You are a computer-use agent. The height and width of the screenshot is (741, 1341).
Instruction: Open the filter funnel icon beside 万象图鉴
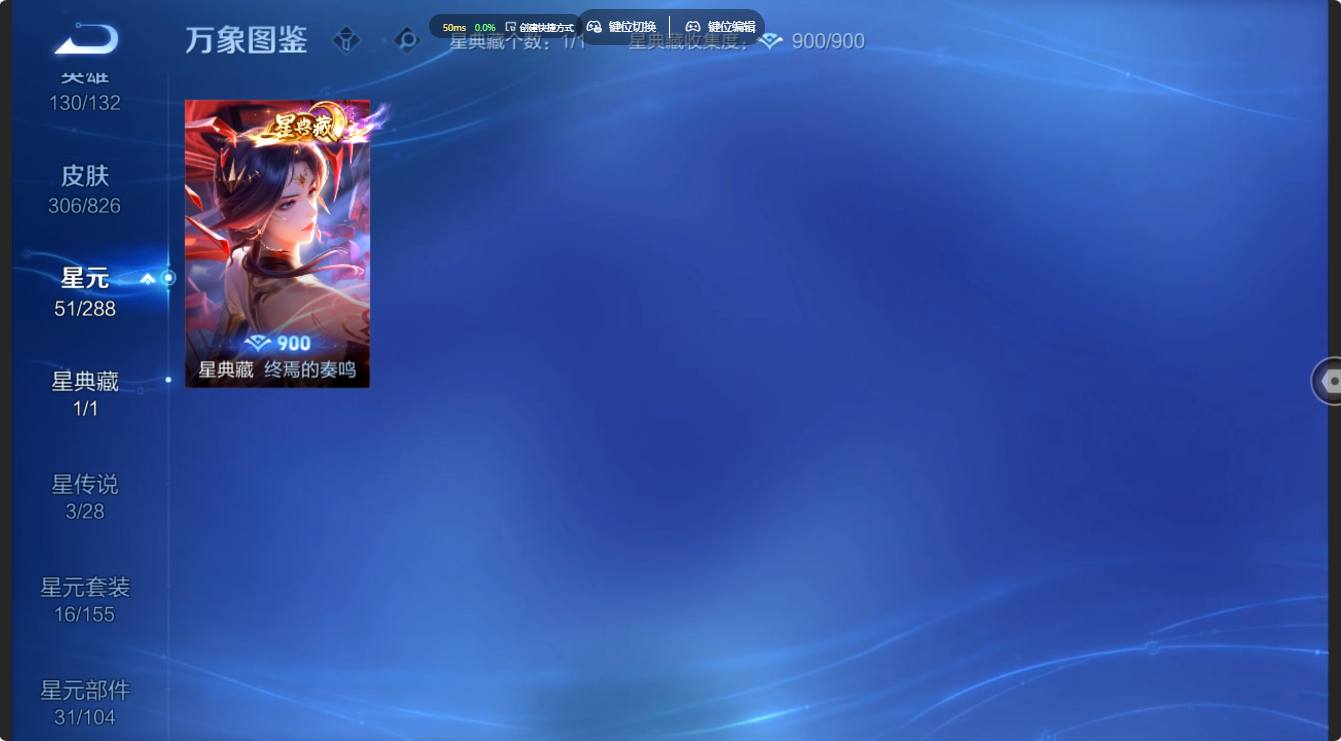coord(346,40)
